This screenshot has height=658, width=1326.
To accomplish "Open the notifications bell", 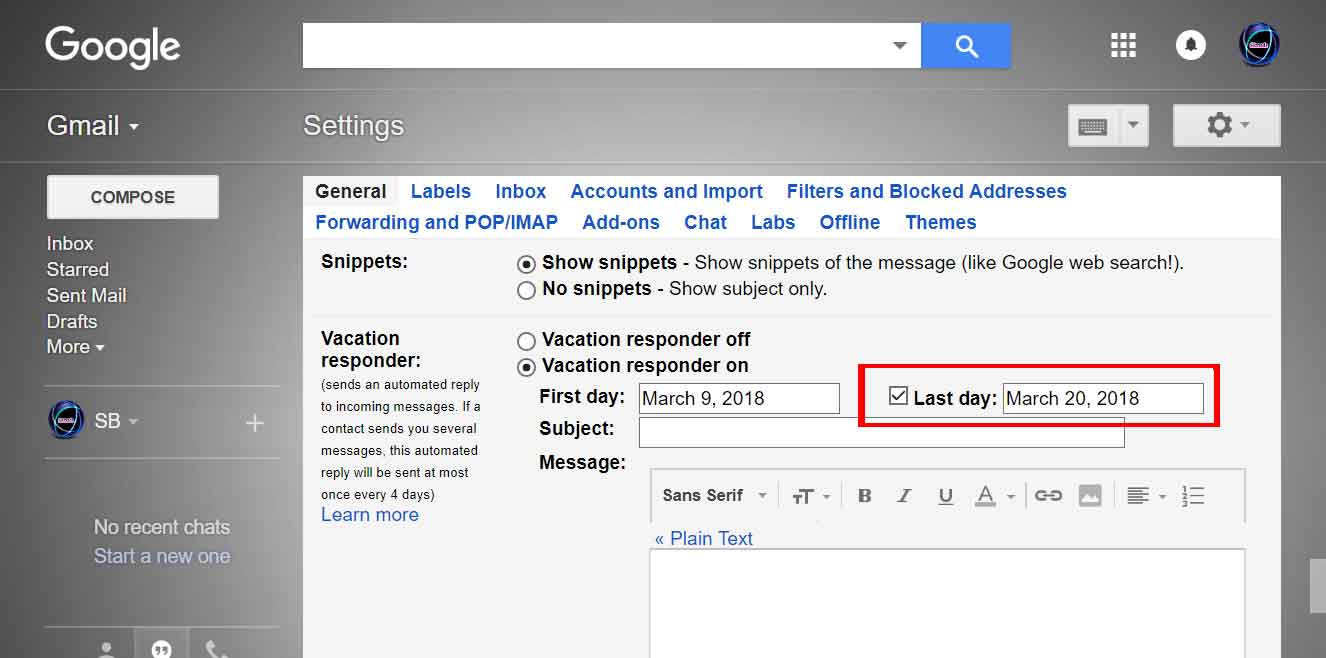I will click(x=1190, y=44).
